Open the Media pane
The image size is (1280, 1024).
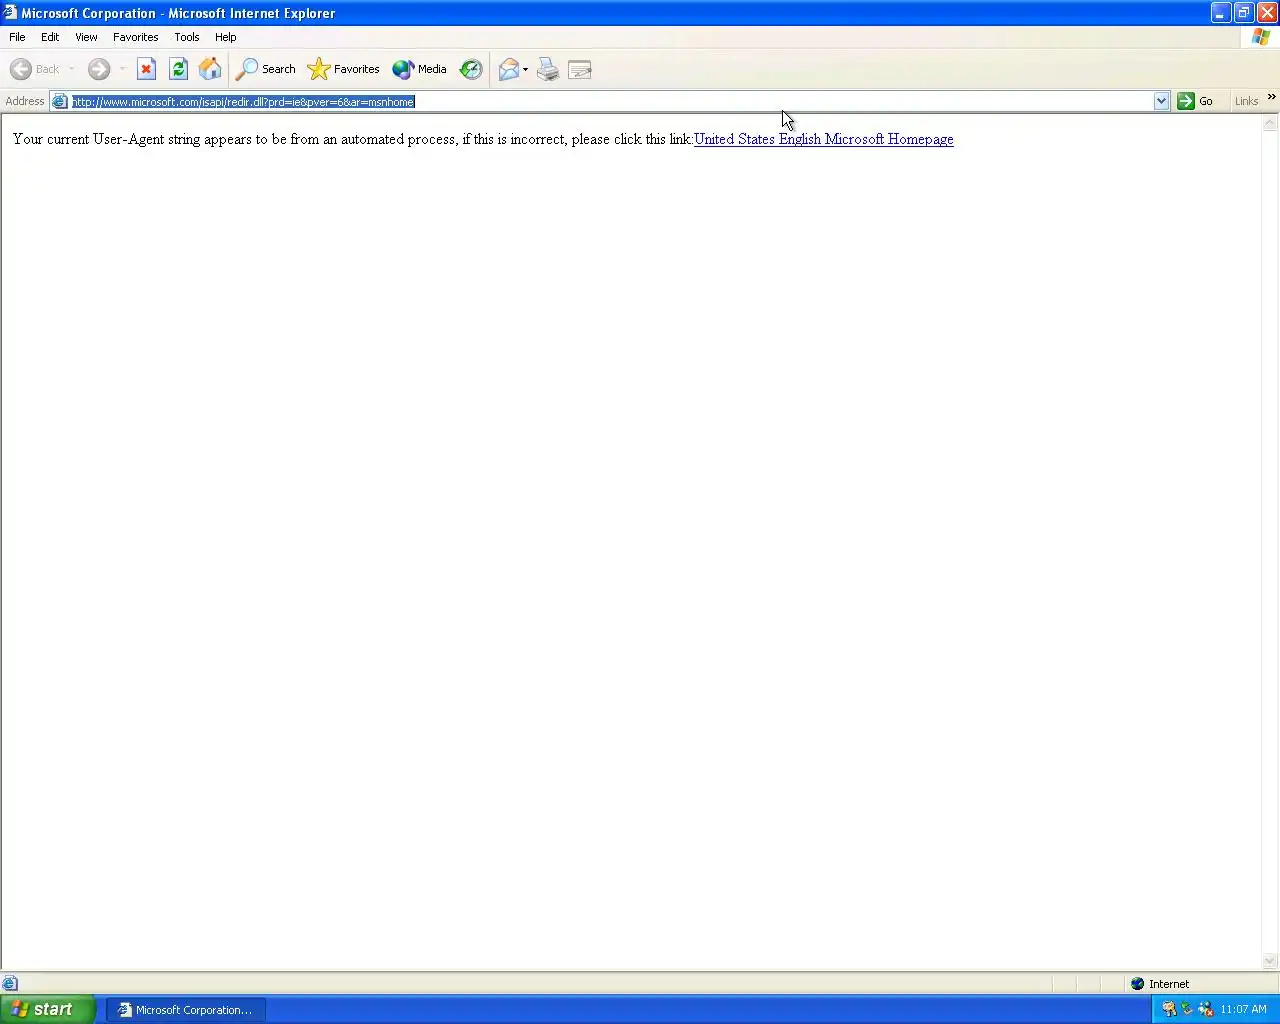[x=420, y=69]
